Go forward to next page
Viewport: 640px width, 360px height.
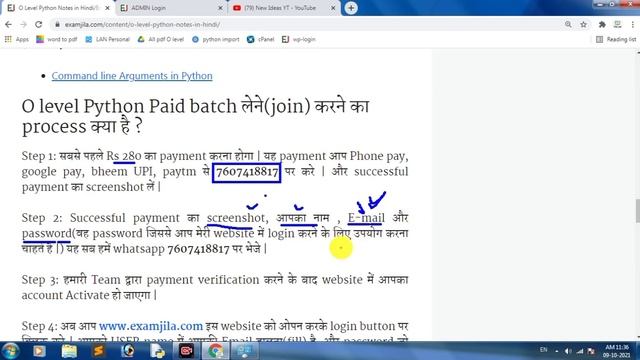pyautogui.click(x=23, y=24)
